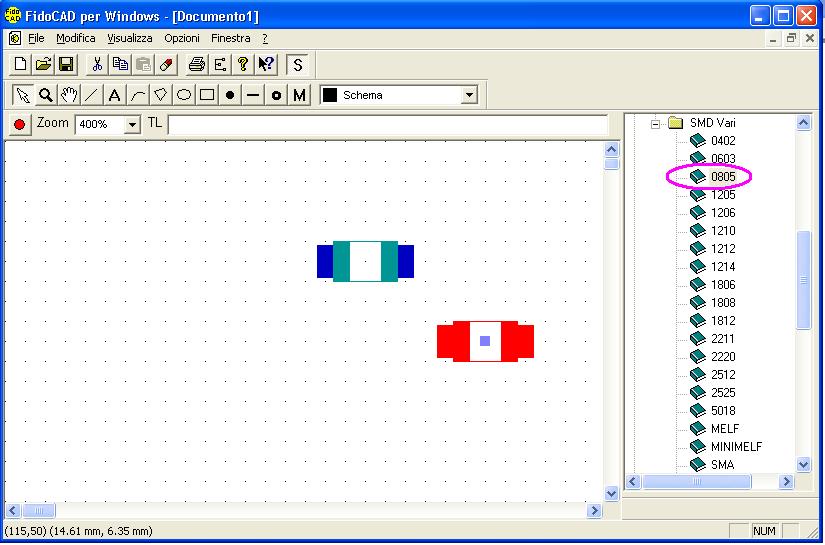
Task: Print the drawing with printer icon
Action: pyautogui.click(x=197, y=65)
